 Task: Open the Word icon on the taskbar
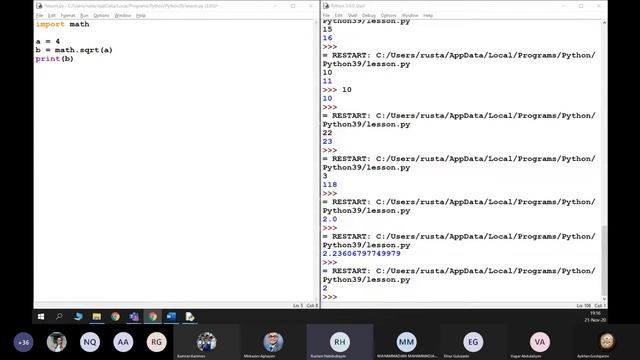coord(171,317)
